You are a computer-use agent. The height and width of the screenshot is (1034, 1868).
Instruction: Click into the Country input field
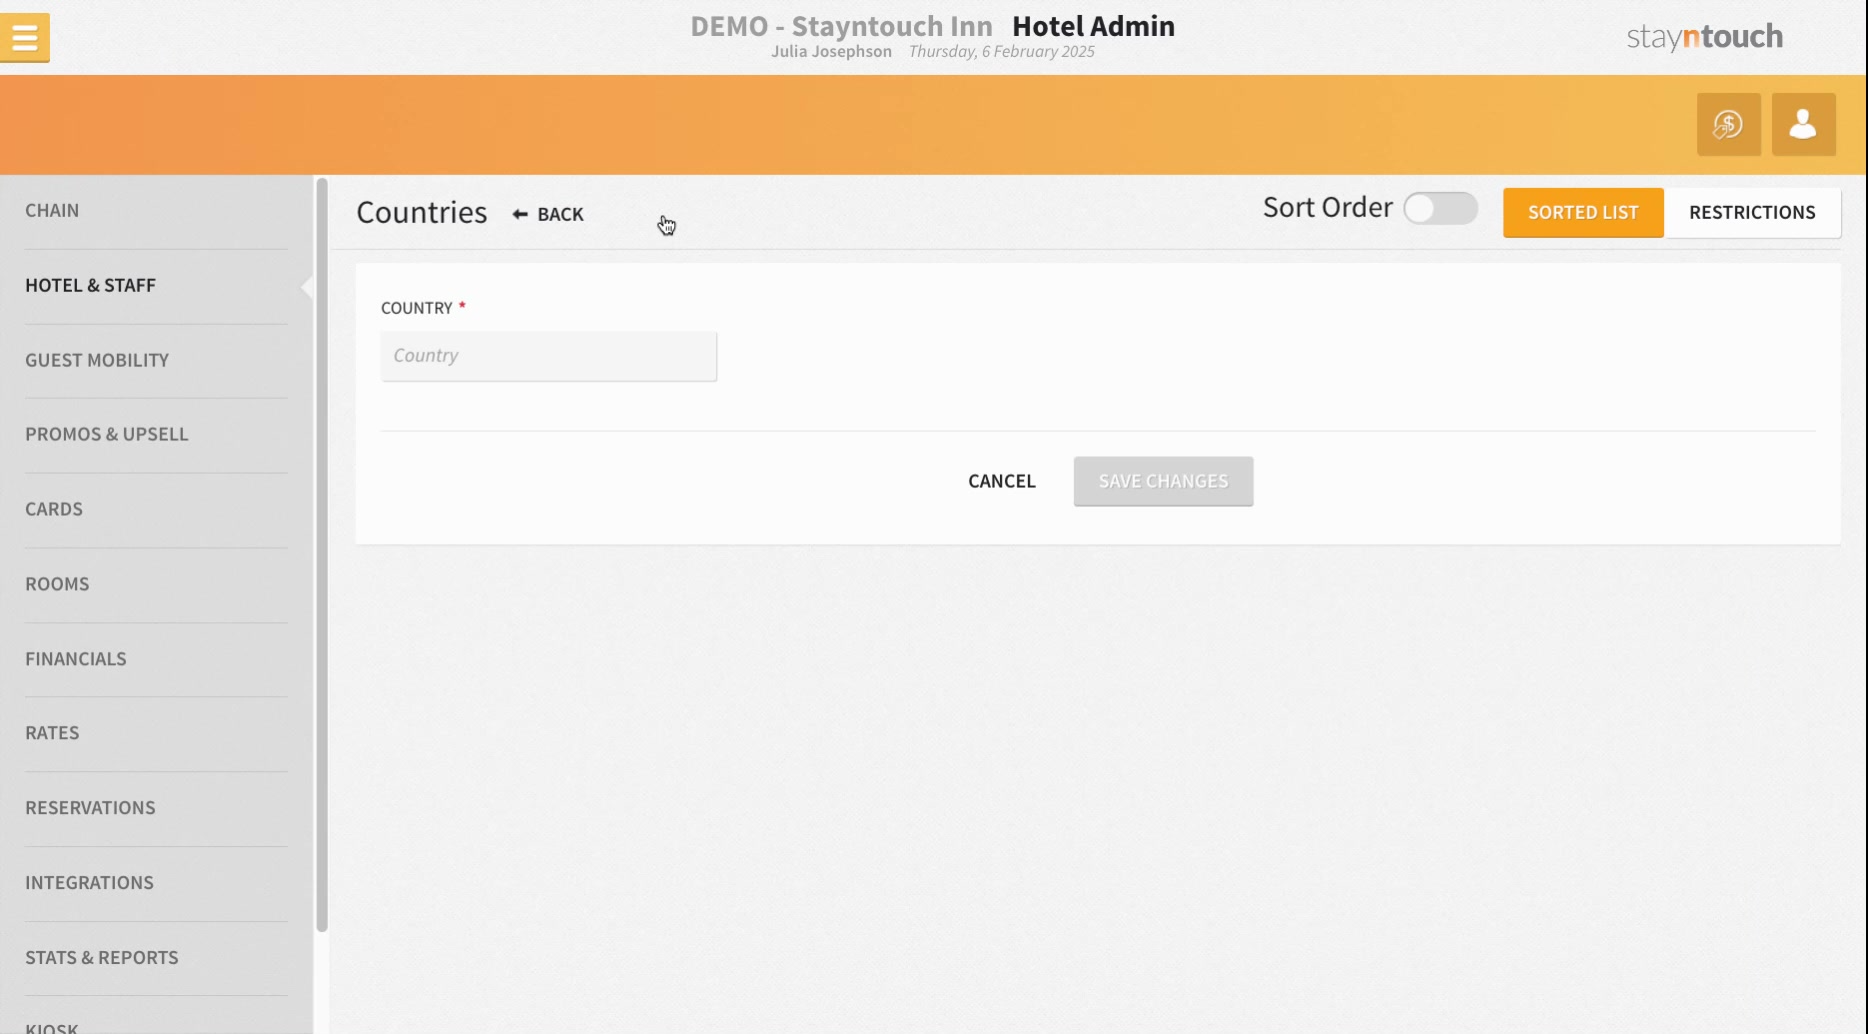(x=549, y=356)
